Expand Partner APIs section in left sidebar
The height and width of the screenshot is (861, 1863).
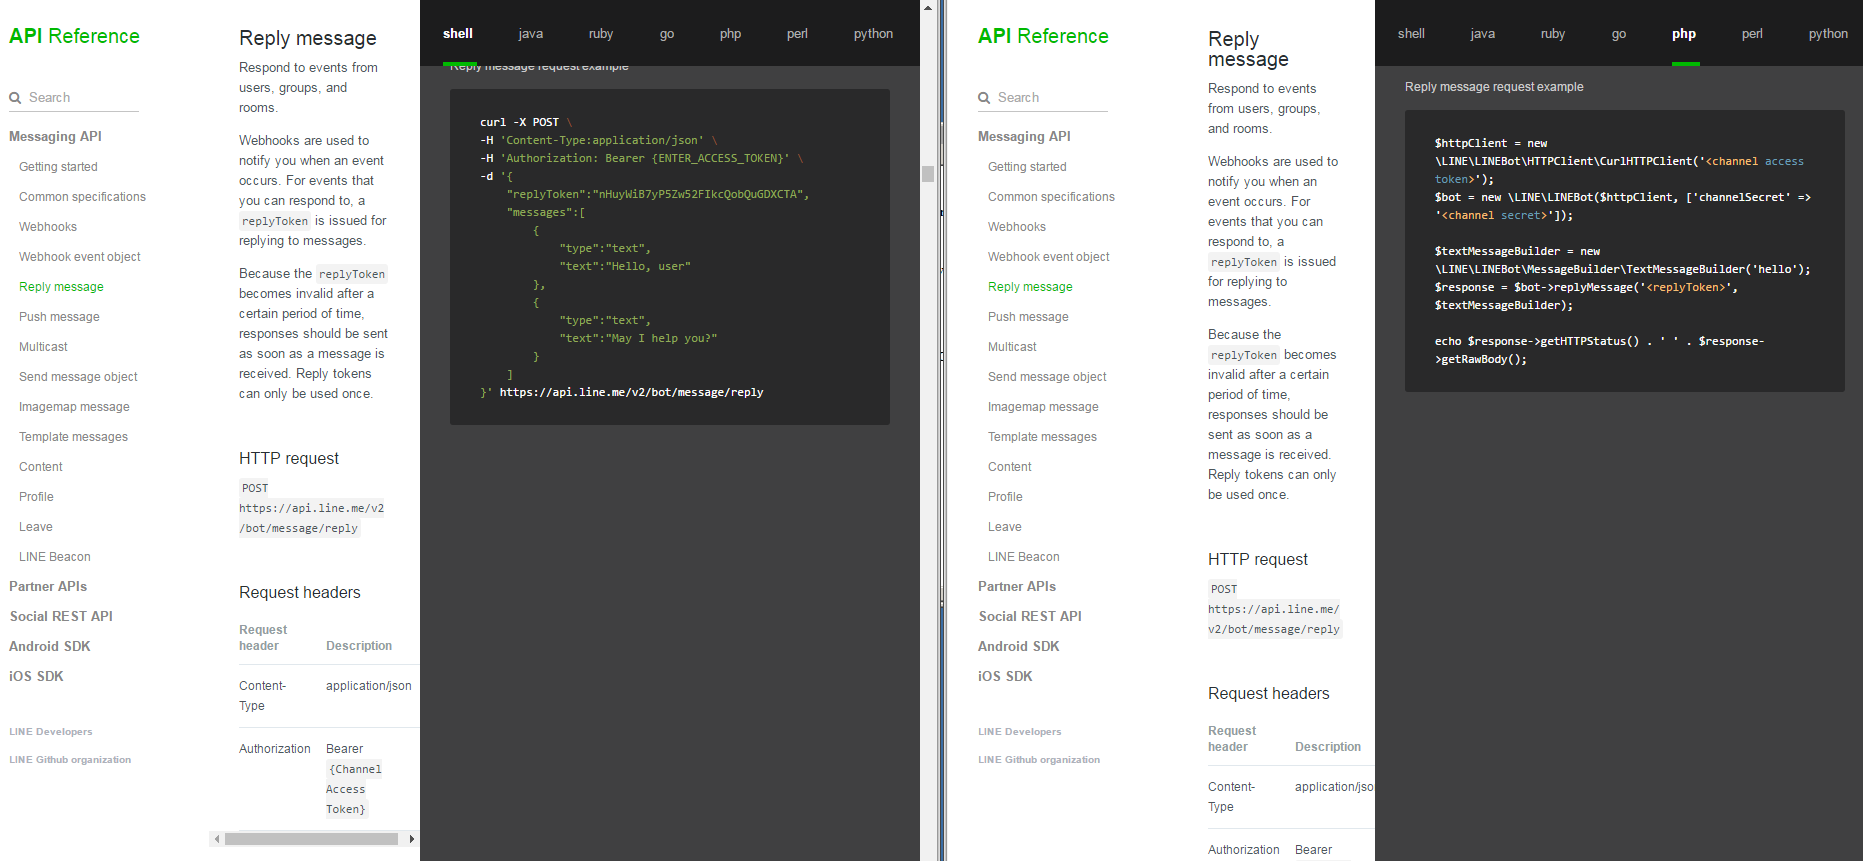48,587
